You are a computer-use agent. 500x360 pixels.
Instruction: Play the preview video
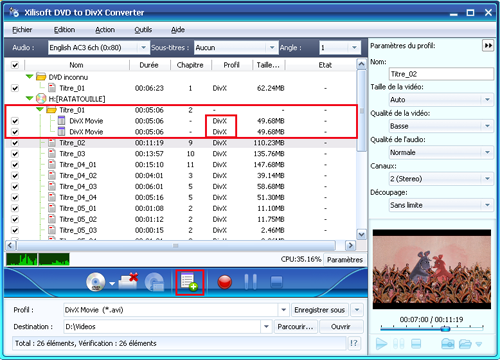click(x=381, y=343)
